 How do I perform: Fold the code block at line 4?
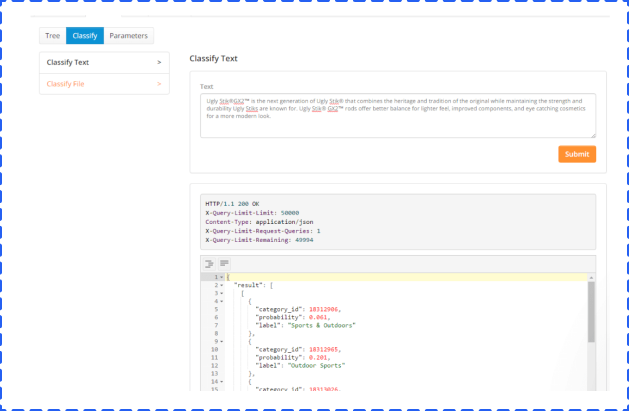pyautogui.click(x=220, y=301)
